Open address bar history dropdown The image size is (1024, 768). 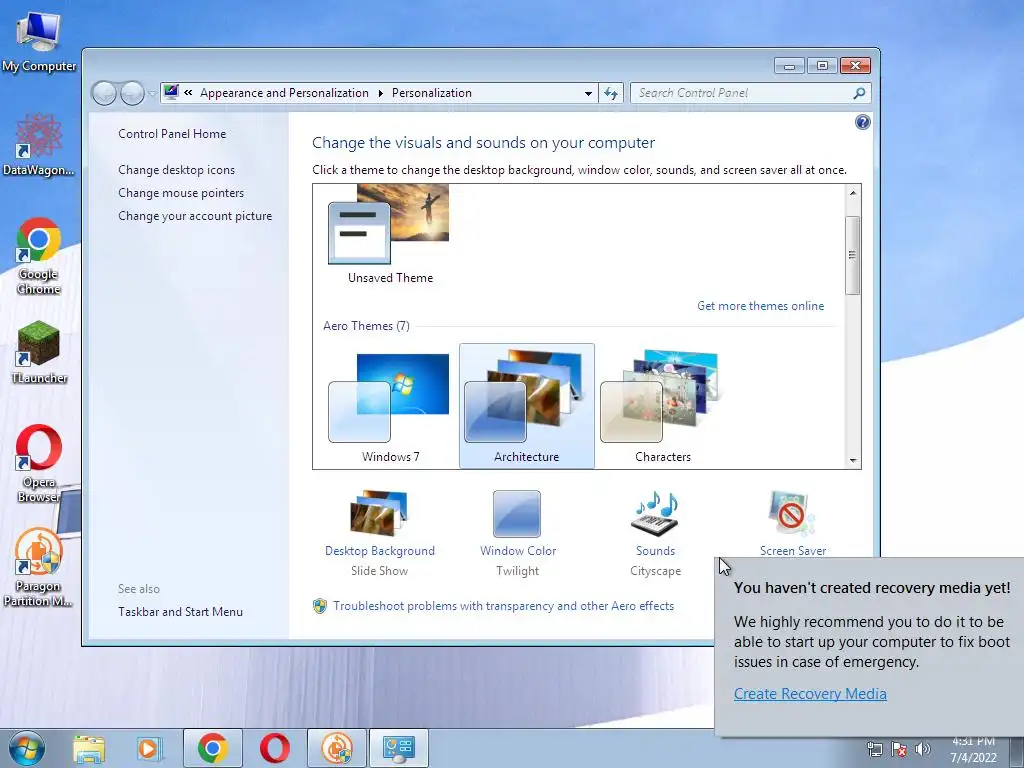click(588, 93)
